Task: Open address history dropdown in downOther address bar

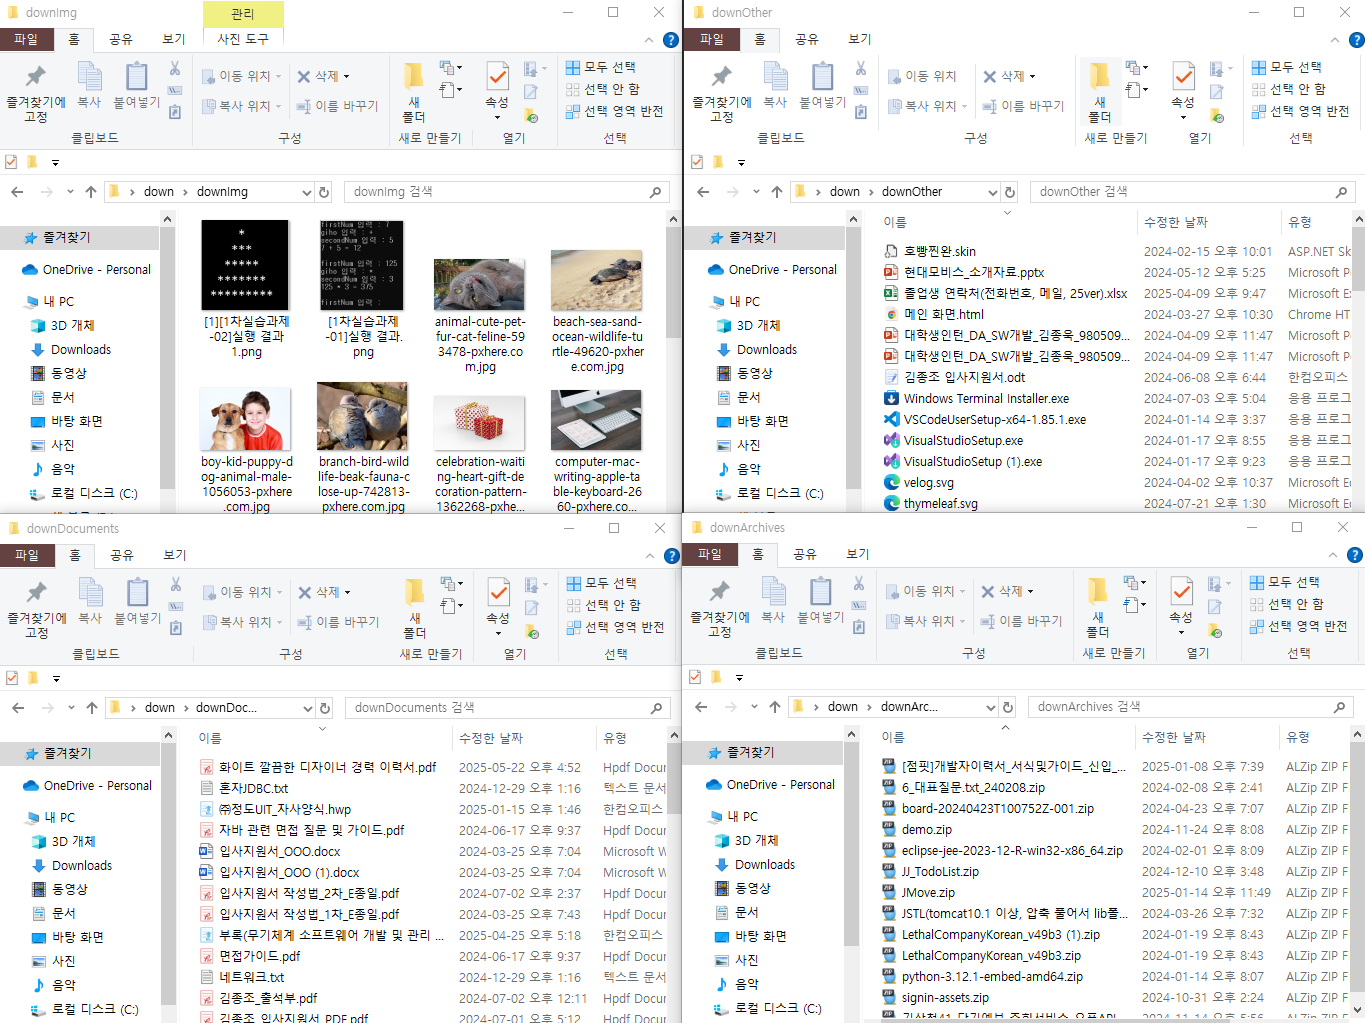Action: (993, 192)
